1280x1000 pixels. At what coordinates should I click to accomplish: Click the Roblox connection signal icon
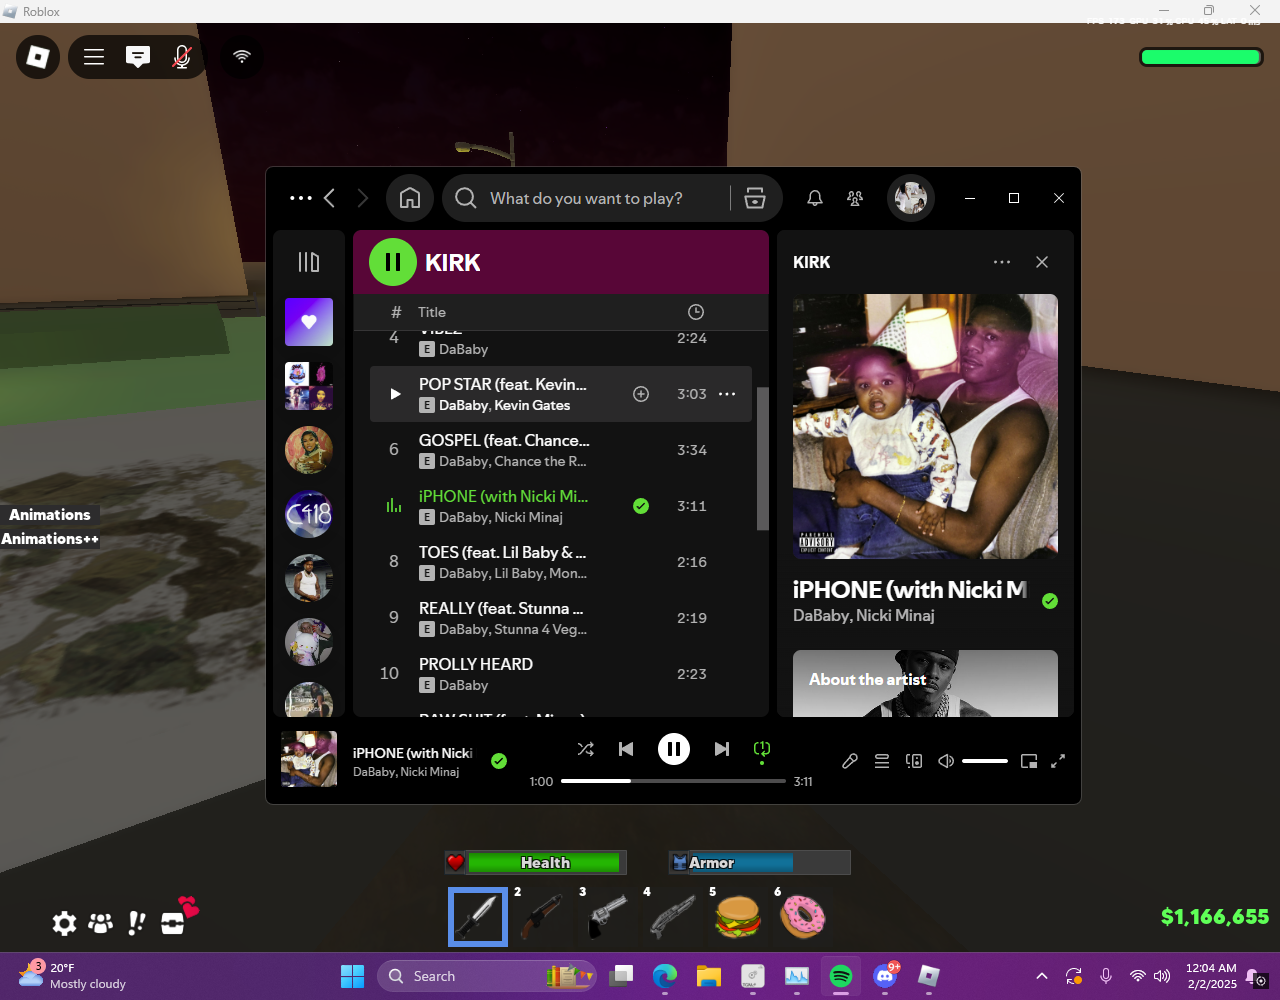(x=242, y=57)
